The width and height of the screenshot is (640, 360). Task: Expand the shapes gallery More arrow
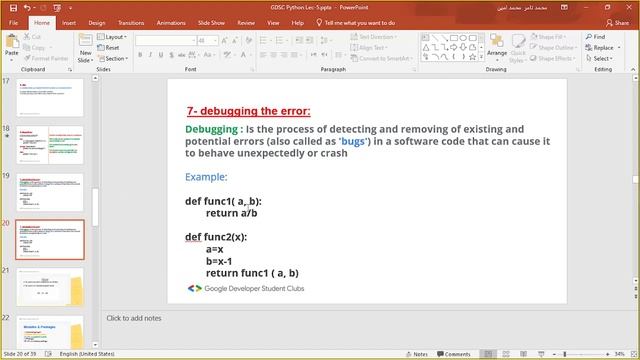[x=482, y=57]
